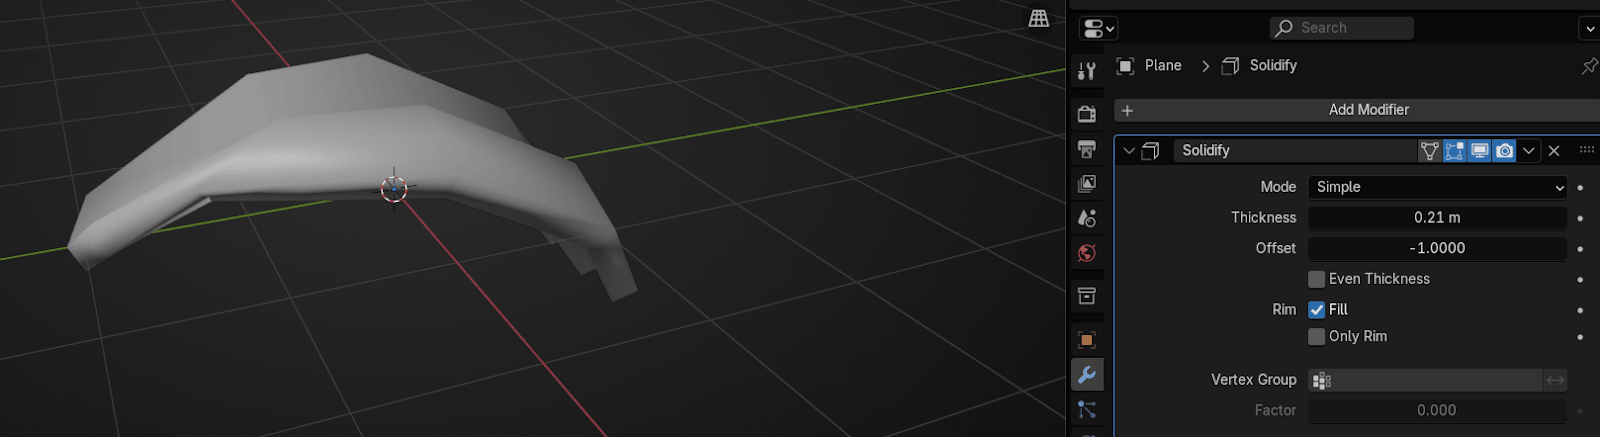Switch to the Object properties tab
The image size is (1600, 437).
click(x=1087, y=340)
